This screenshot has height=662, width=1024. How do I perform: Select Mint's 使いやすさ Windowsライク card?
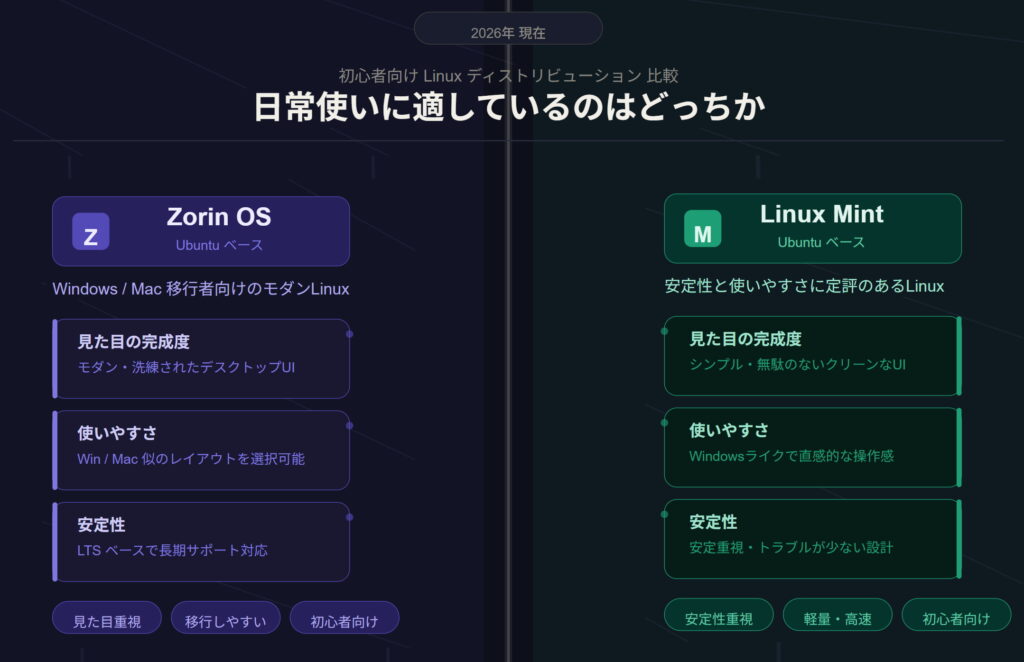(812, 447)
